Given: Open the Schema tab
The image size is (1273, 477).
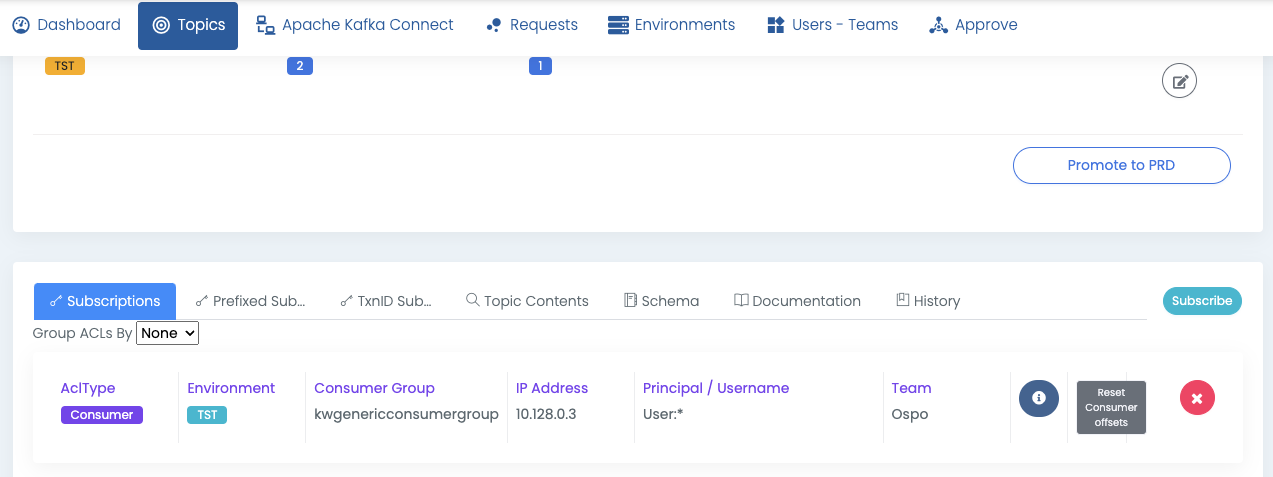Looking at the screenshot, I should pos(661,301).
